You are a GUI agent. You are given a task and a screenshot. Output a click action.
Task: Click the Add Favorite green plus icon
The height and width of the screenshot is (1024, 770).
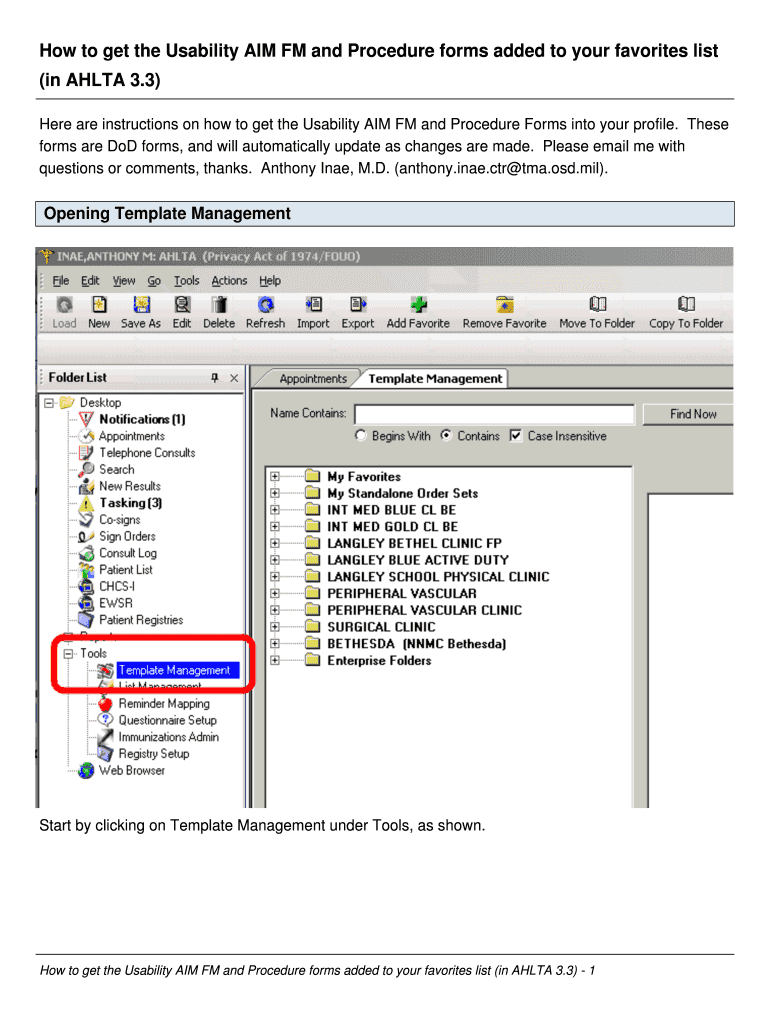419,305
